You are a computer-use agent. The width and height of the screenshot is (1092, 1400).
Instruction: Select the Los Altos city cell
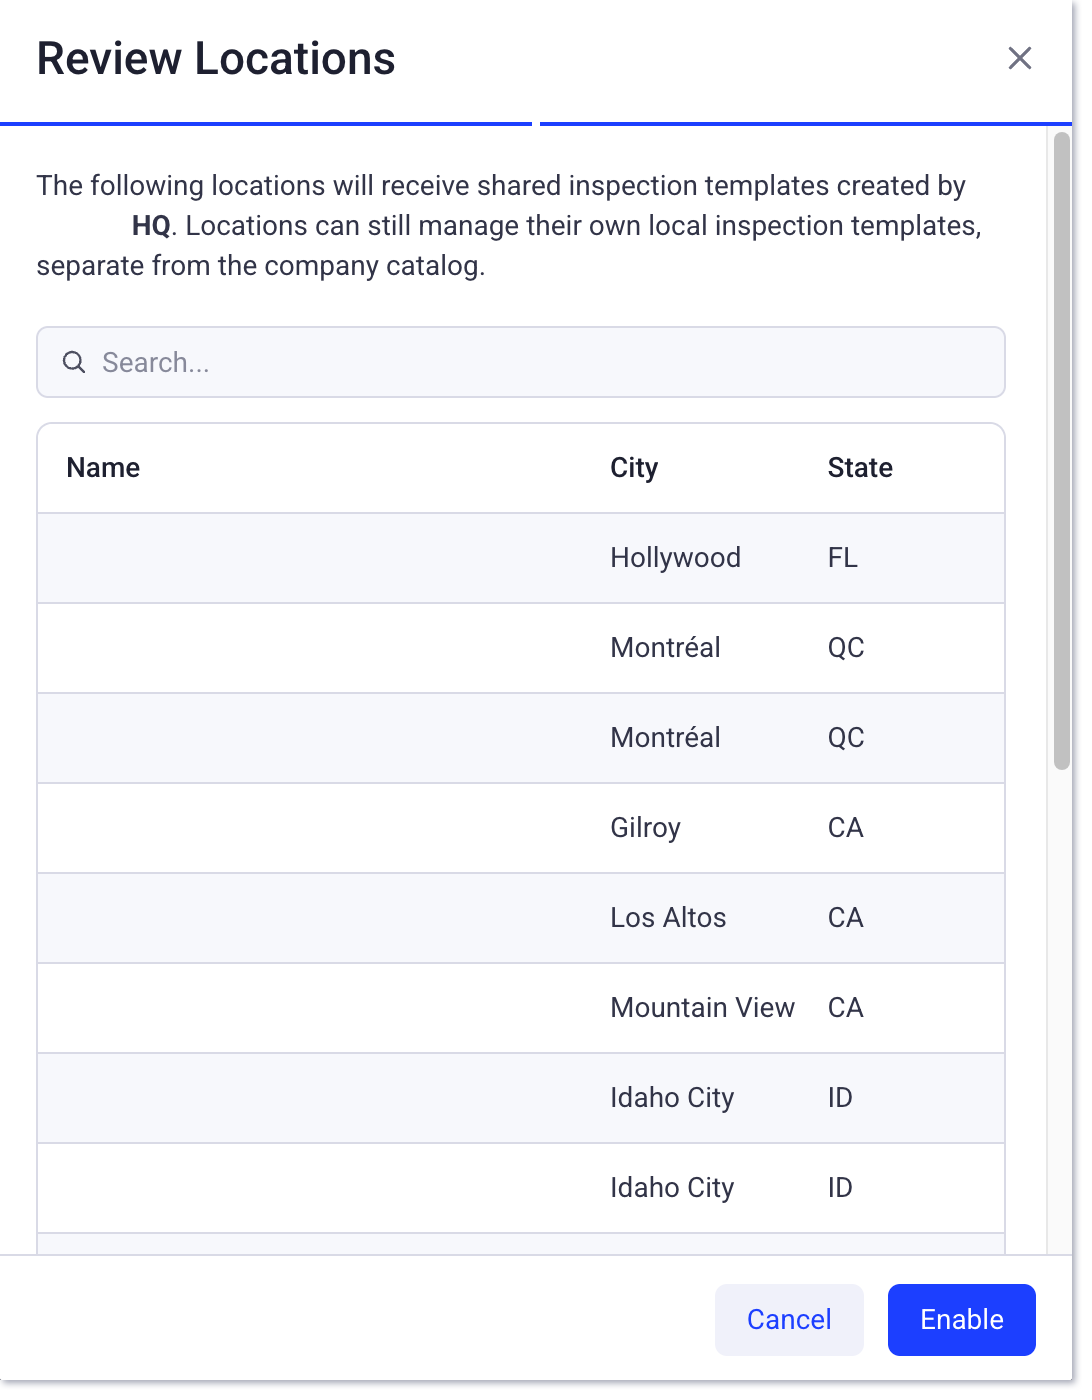tap(668, 918)
